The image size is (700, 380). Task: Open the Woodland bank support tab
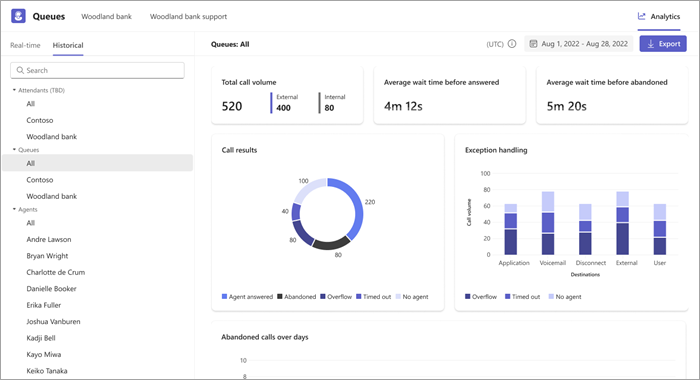coord(188,17)
